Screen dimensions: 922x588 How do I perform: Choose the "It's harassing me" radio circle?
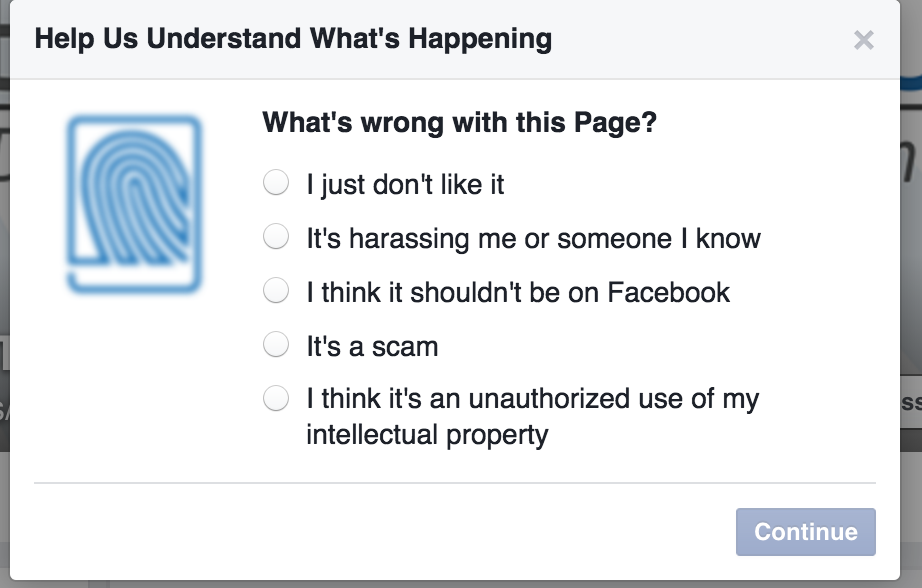click(x=276, y=236)
